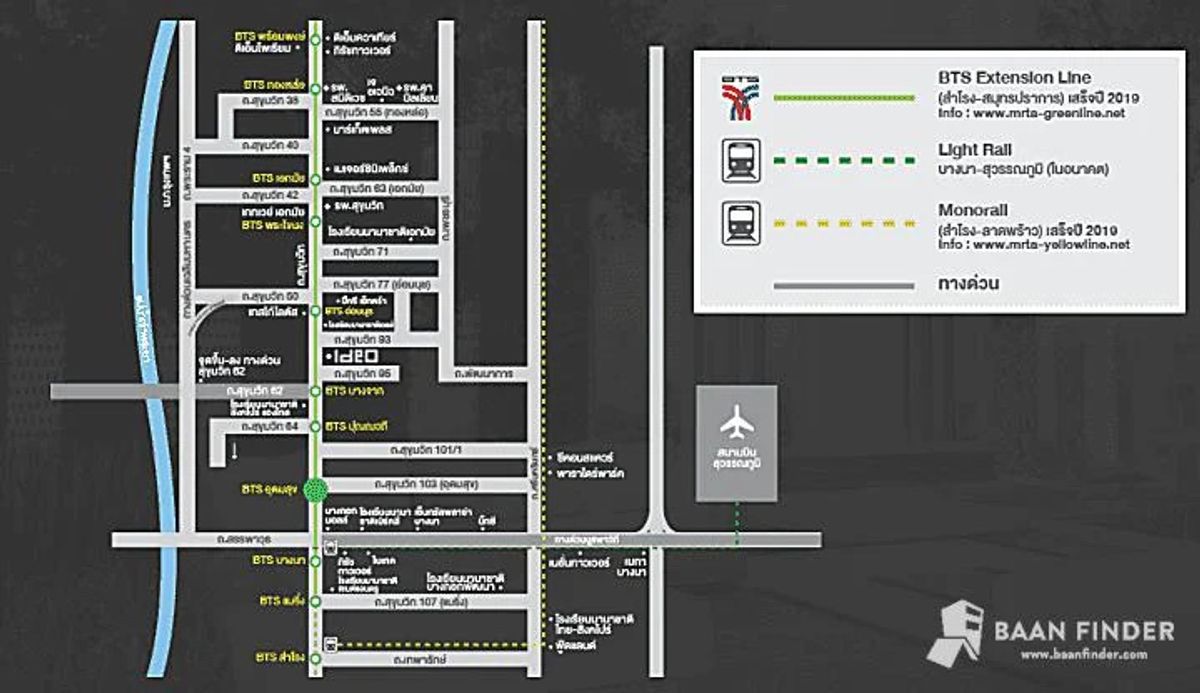Click the station circle at BTS ทองหล่อ
This screenshot has height=693, width=1200.
coord(316,87)
